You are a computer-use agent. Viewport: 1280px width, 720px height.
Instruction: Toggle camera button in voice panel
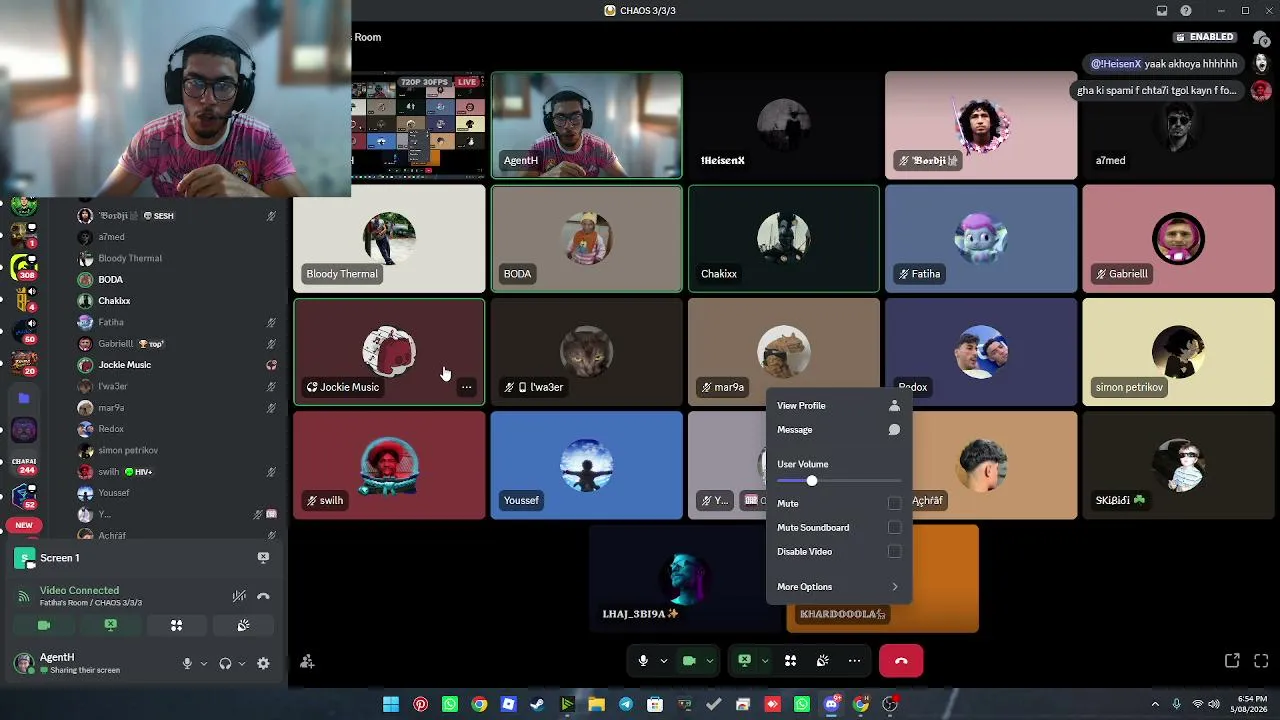coord(44,625)
